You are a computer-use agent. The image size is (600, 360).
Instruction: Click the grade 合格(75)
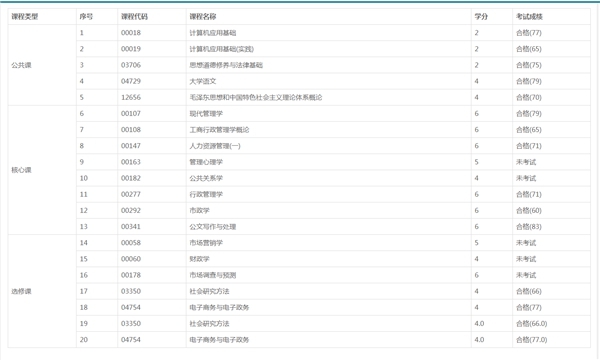click(x=529, y=65)
